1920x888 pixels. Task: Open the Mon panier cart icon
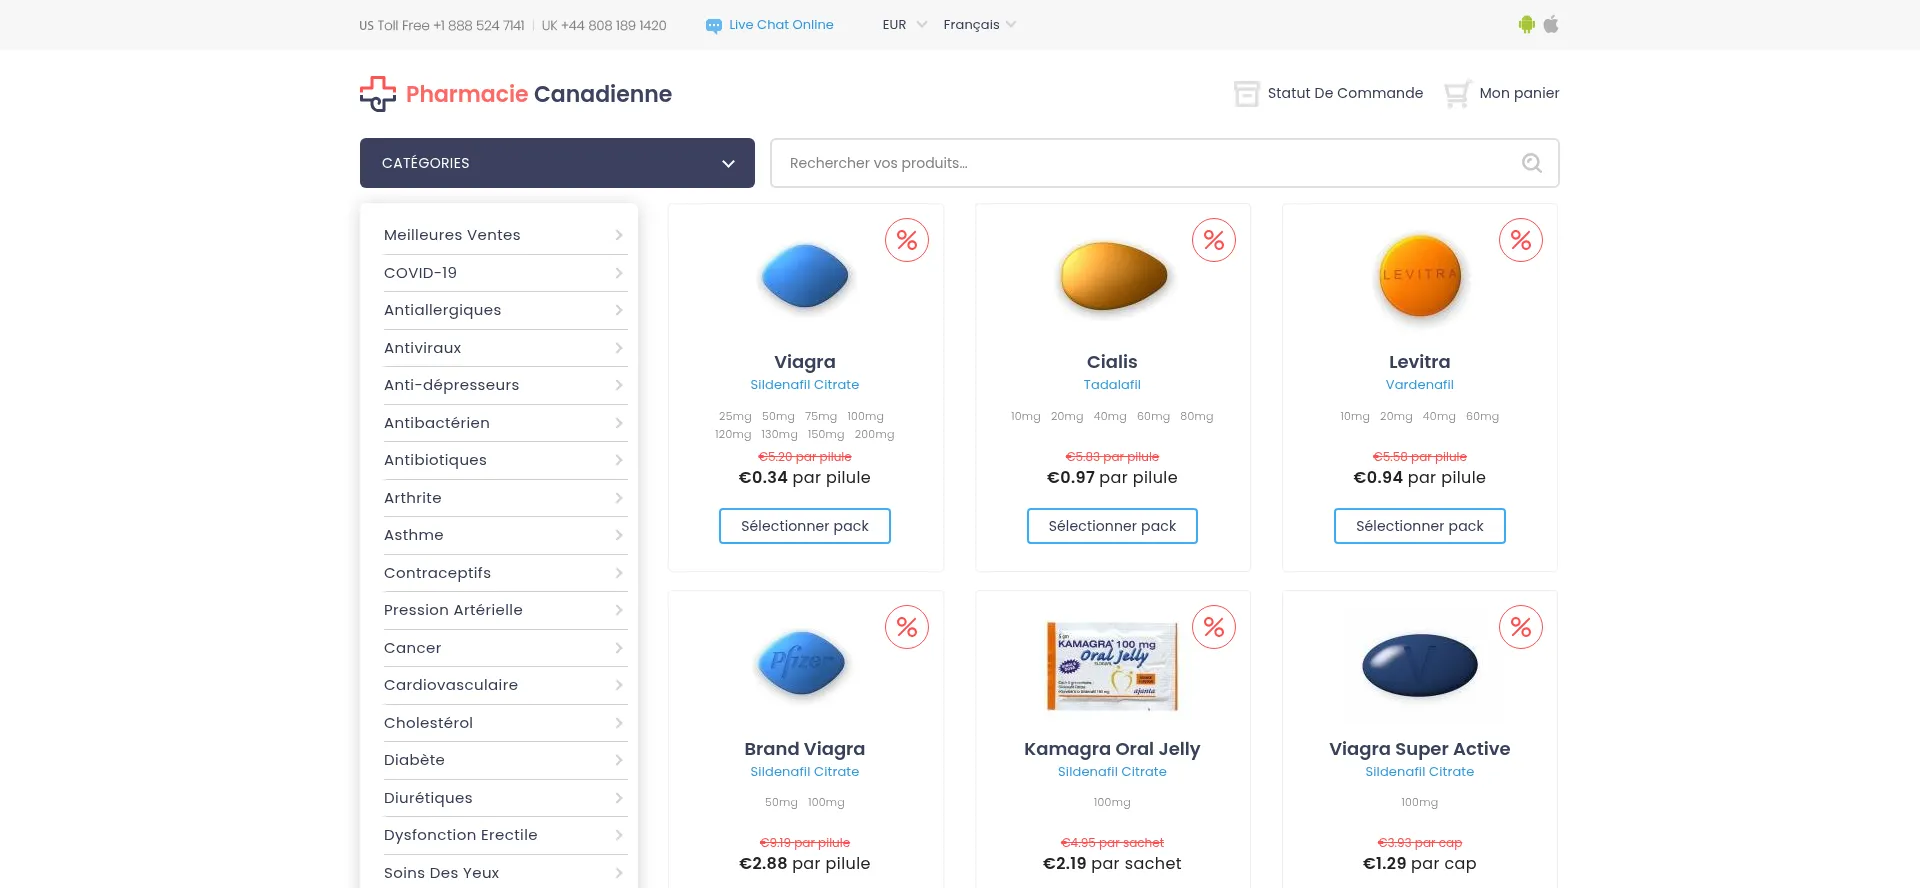point(1457,94)
